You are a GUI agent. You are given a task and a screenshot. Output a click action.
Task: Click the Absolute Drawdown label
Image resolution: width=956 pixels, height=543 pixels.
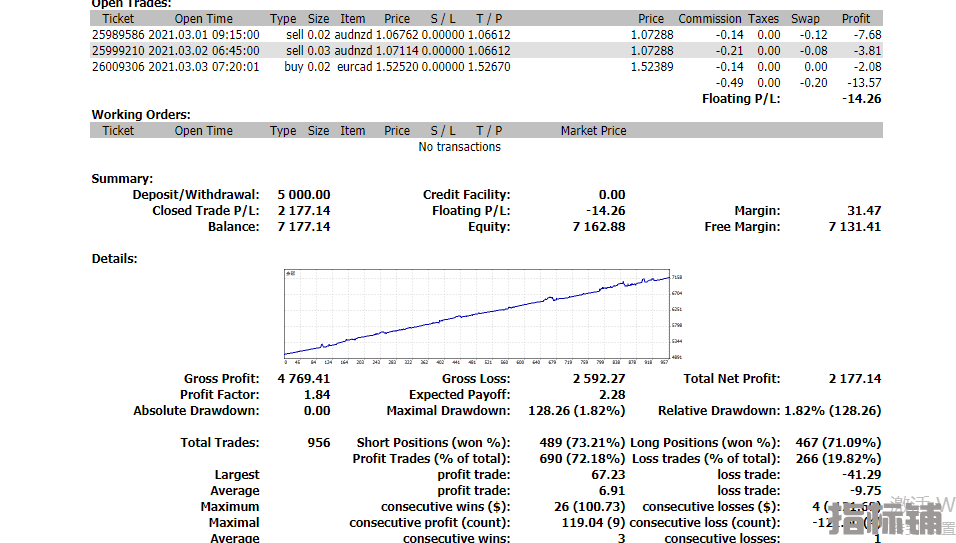196,411
